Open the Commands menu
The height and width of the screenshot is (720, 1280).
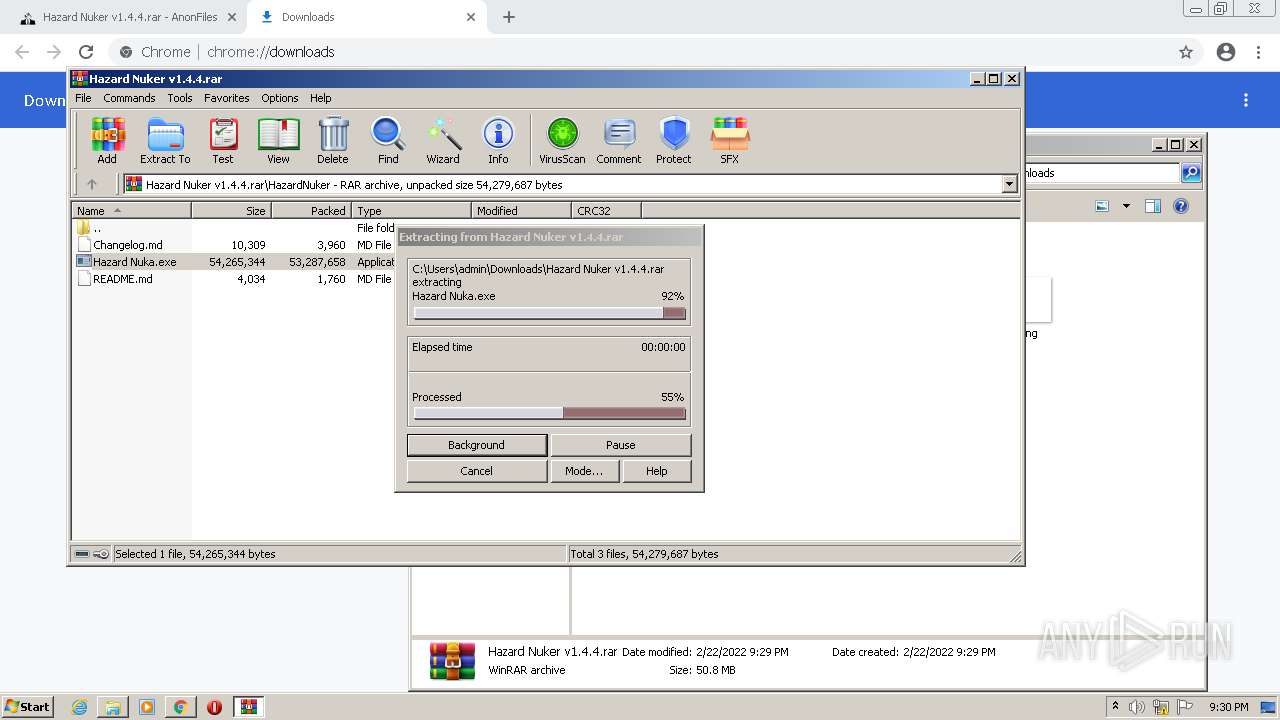(x=129, y=98)
